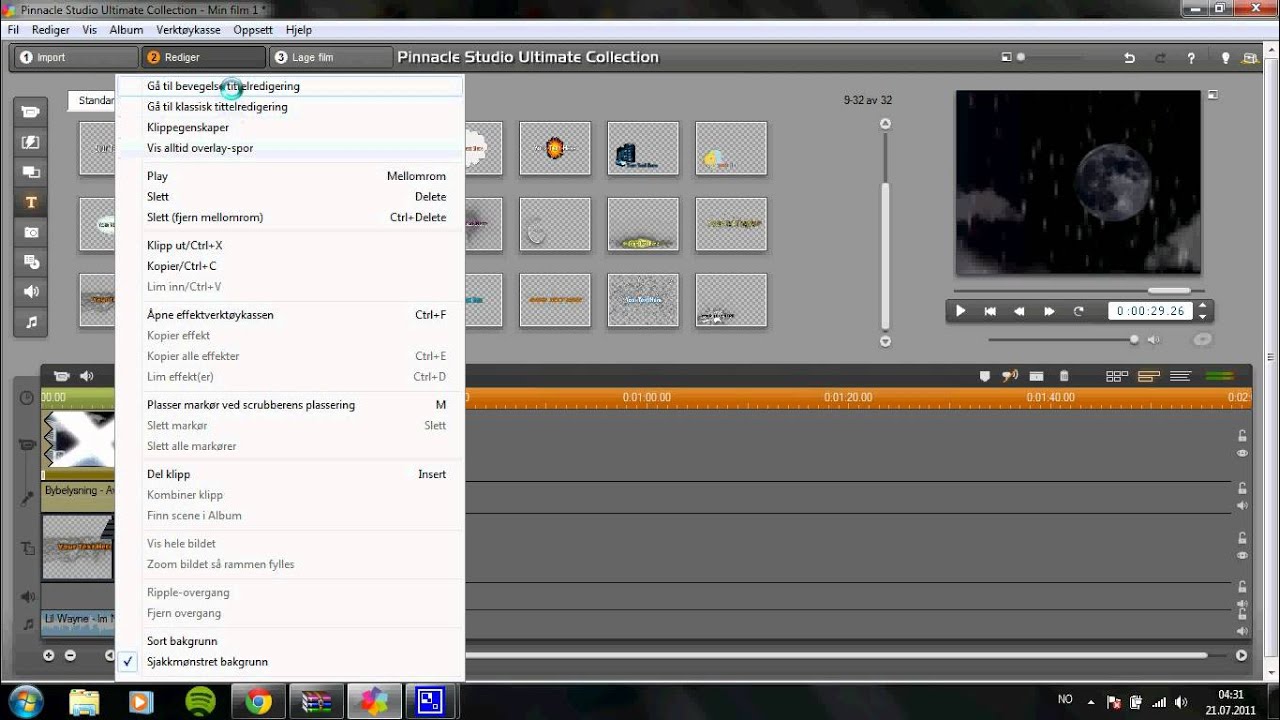Increase timecode with the up stepper arrow
The height and width of the screenshot is (720, 1280).
pyautogui.click(x=1202, y=306)
